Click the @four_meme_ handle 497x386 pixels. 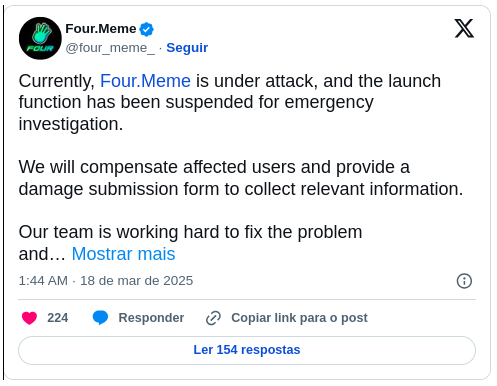[110, 48]
